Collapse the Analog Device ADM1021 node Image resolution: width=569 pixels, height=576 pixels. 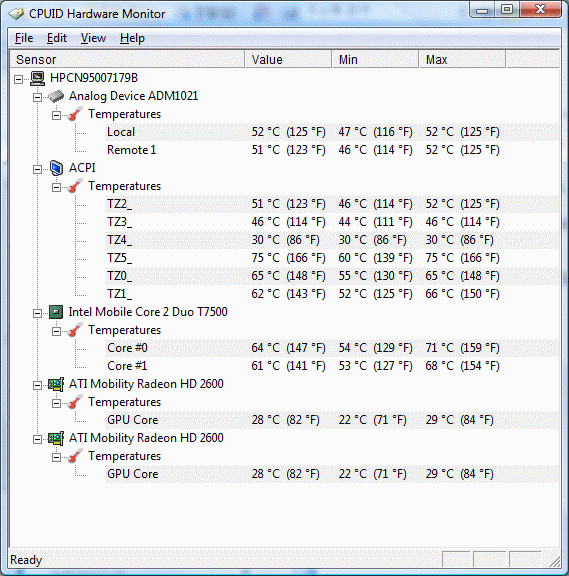[37, 97]
